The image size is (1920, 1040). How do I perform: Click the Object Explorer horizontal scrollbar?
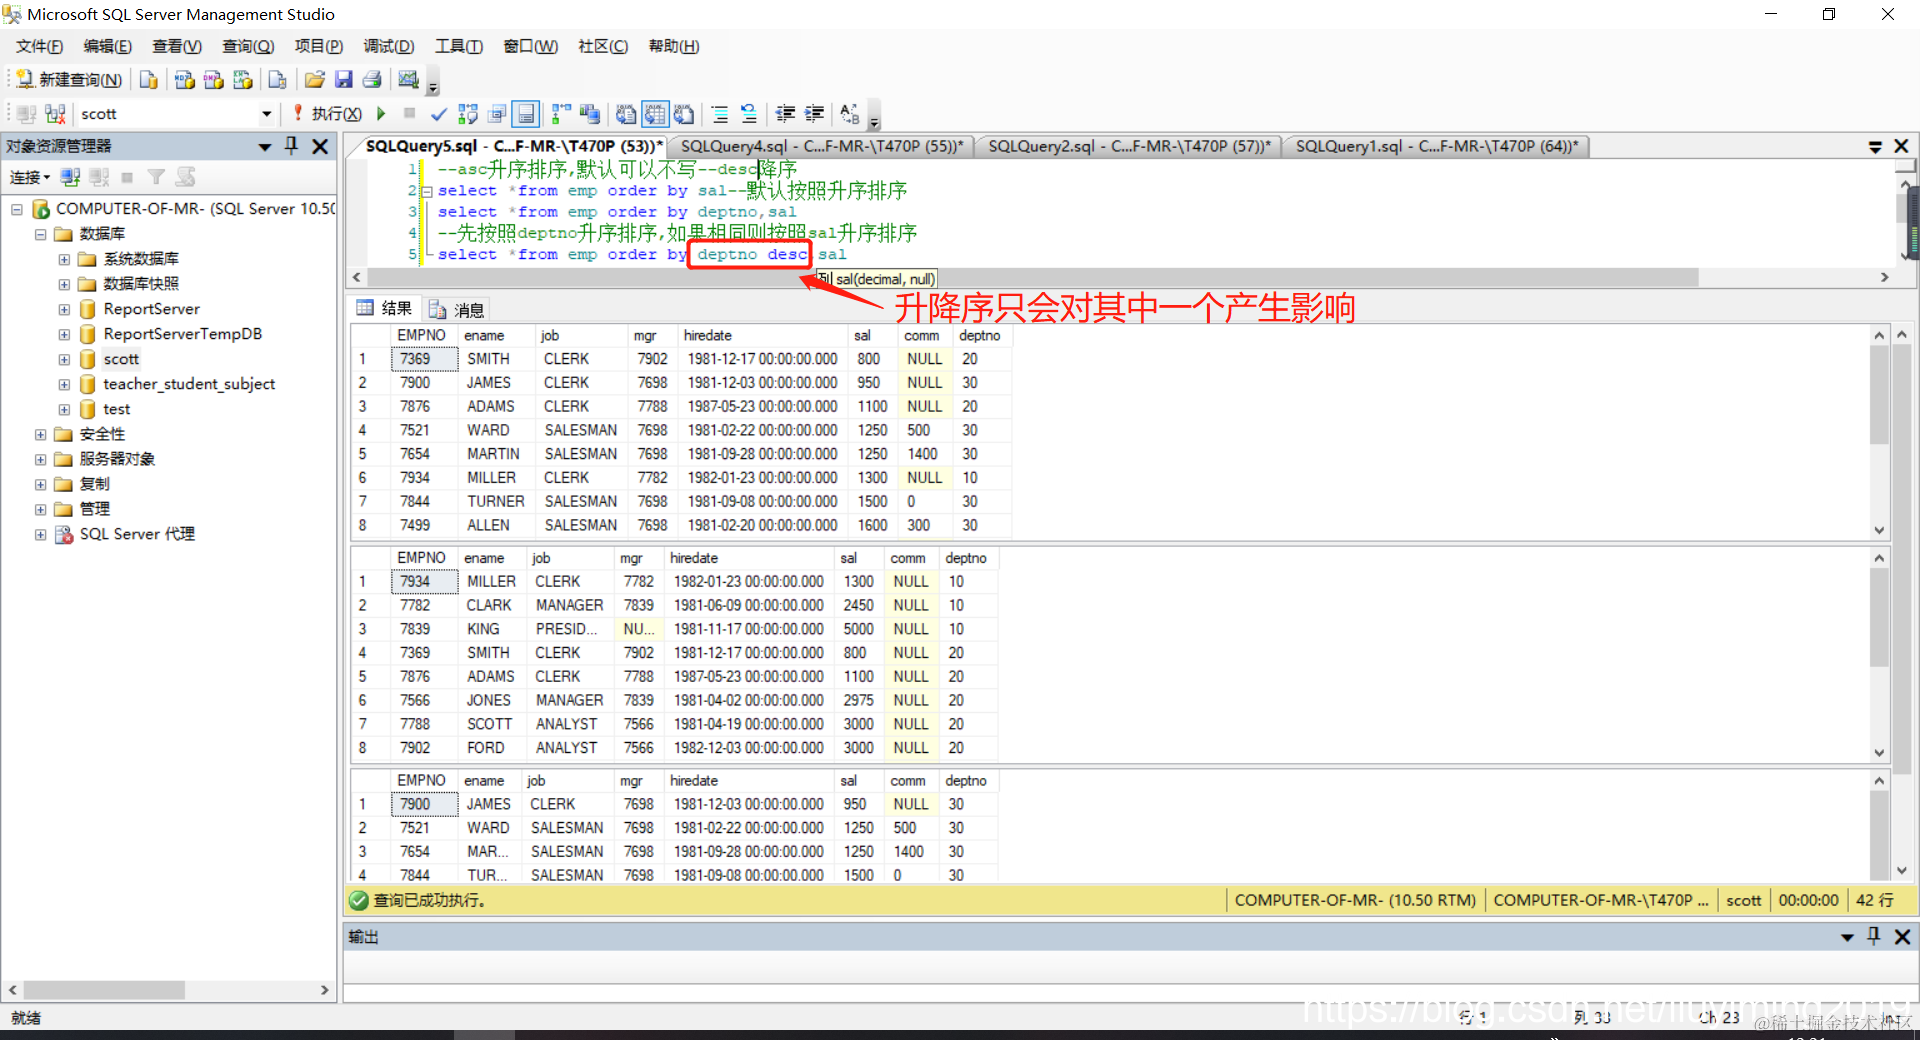[104, 990]
